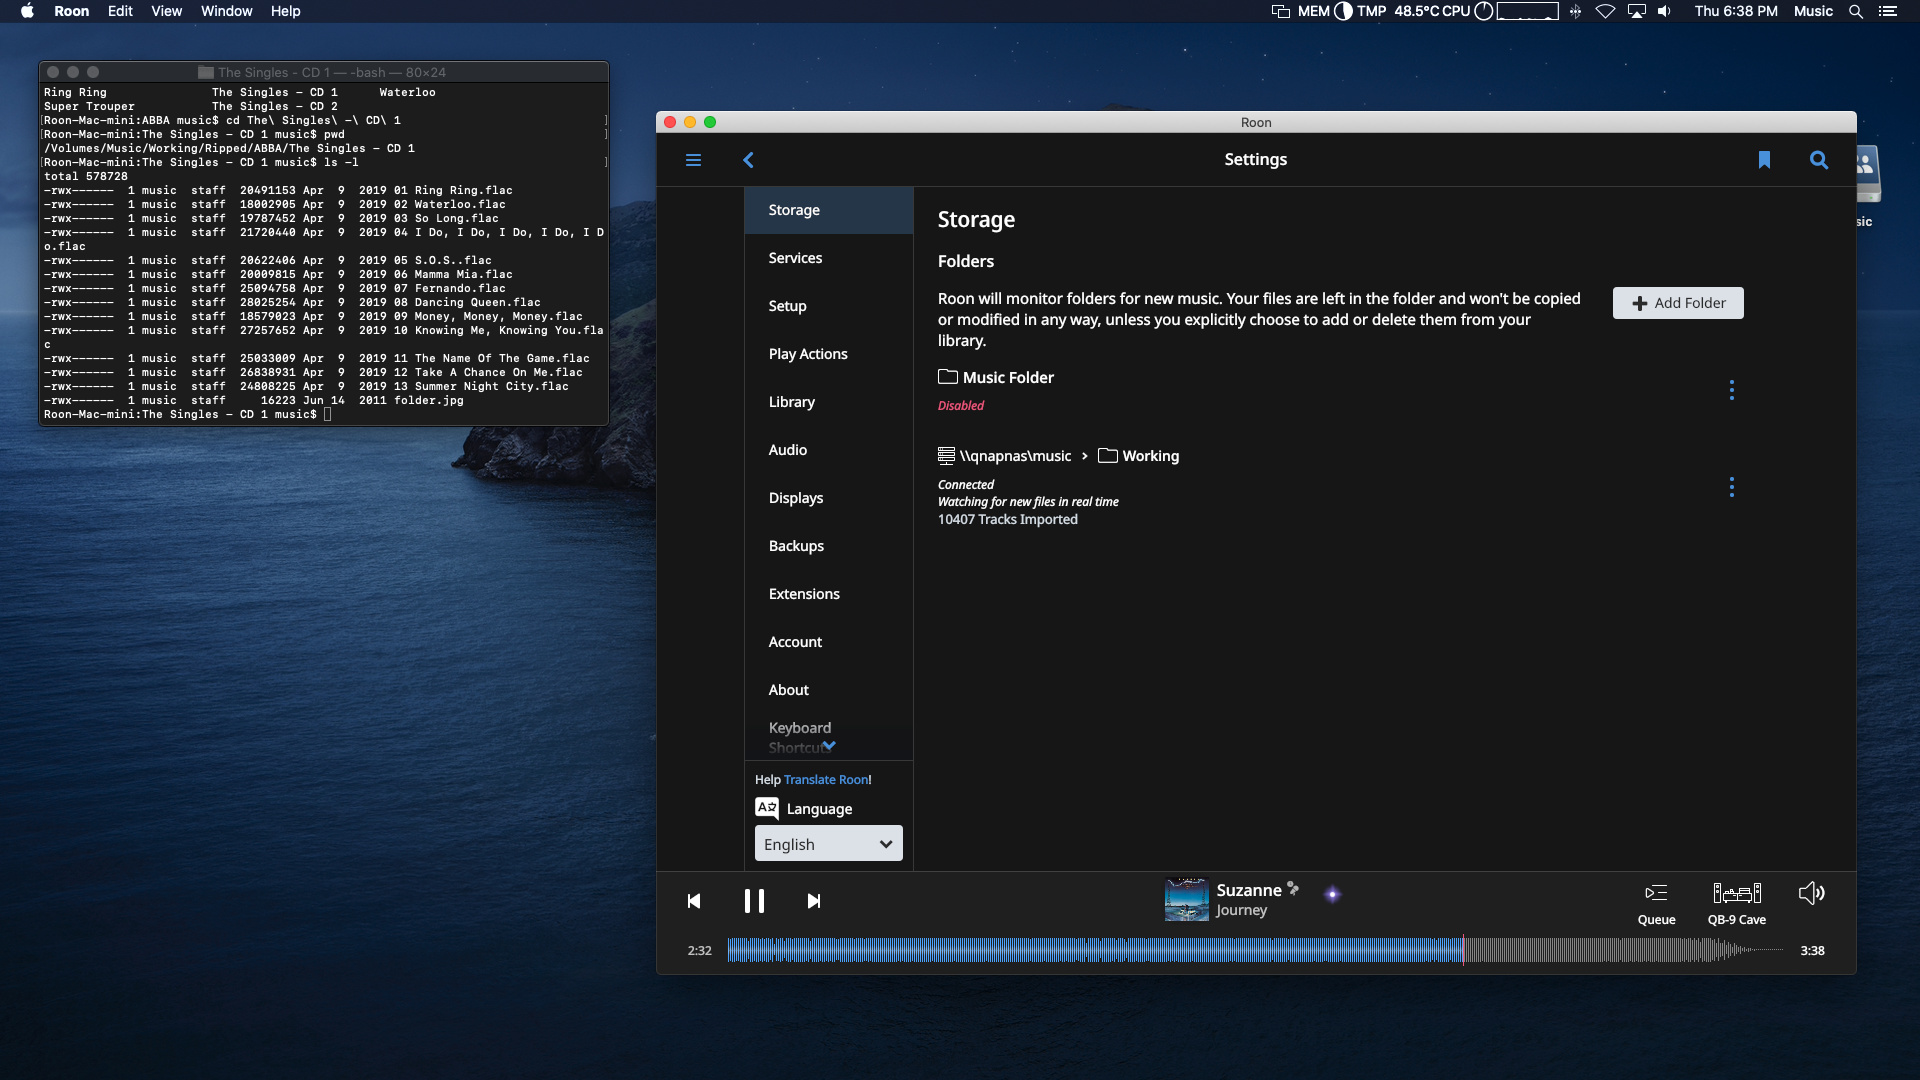Open the bookmarks icon in Roon header
The height and width of the screenshot is (1080, 1920).
[x=1764, y=160]
